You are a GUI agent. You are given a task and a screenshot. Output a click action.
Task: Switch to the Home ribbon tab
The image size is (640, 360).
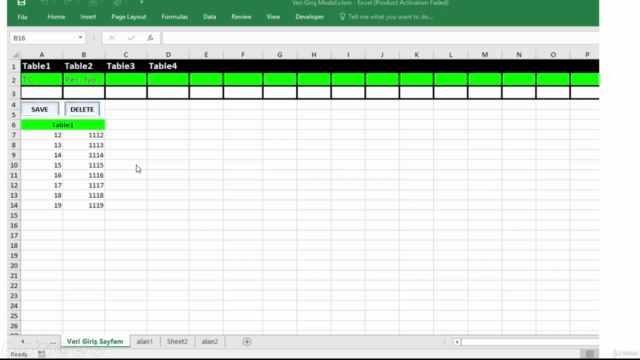pos(56,17)
